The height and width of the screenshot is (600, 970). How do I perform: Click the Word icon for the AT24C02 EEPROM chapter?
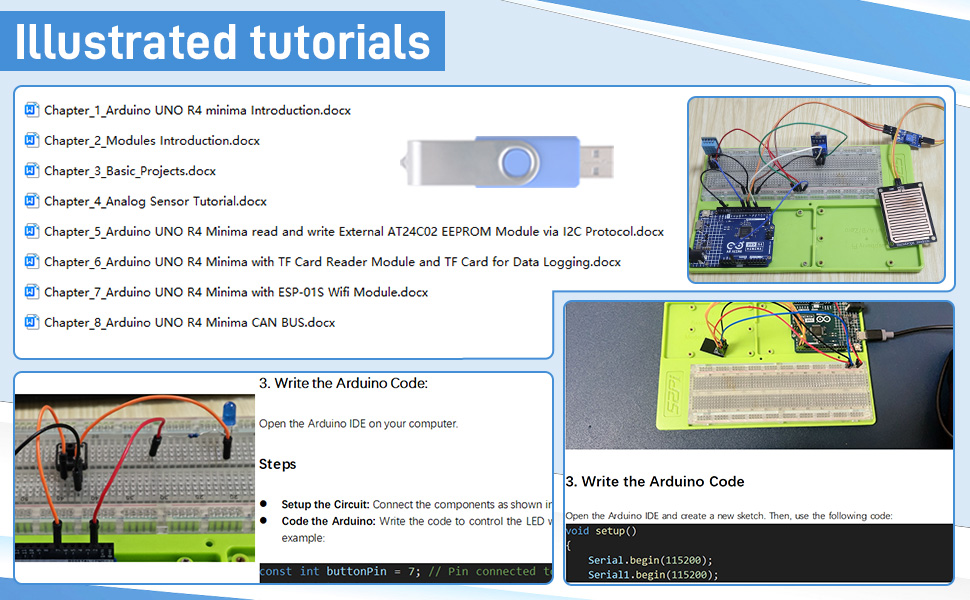coord(31,231)
